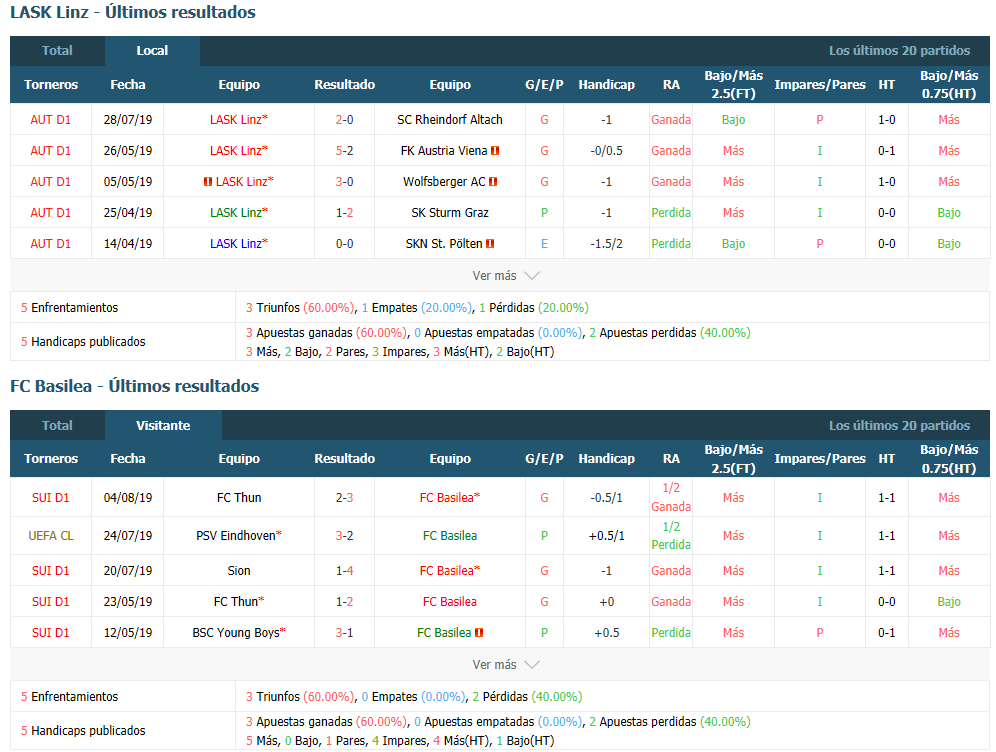Open the Total tab under LASK Linz results

(x=57, y=51)
